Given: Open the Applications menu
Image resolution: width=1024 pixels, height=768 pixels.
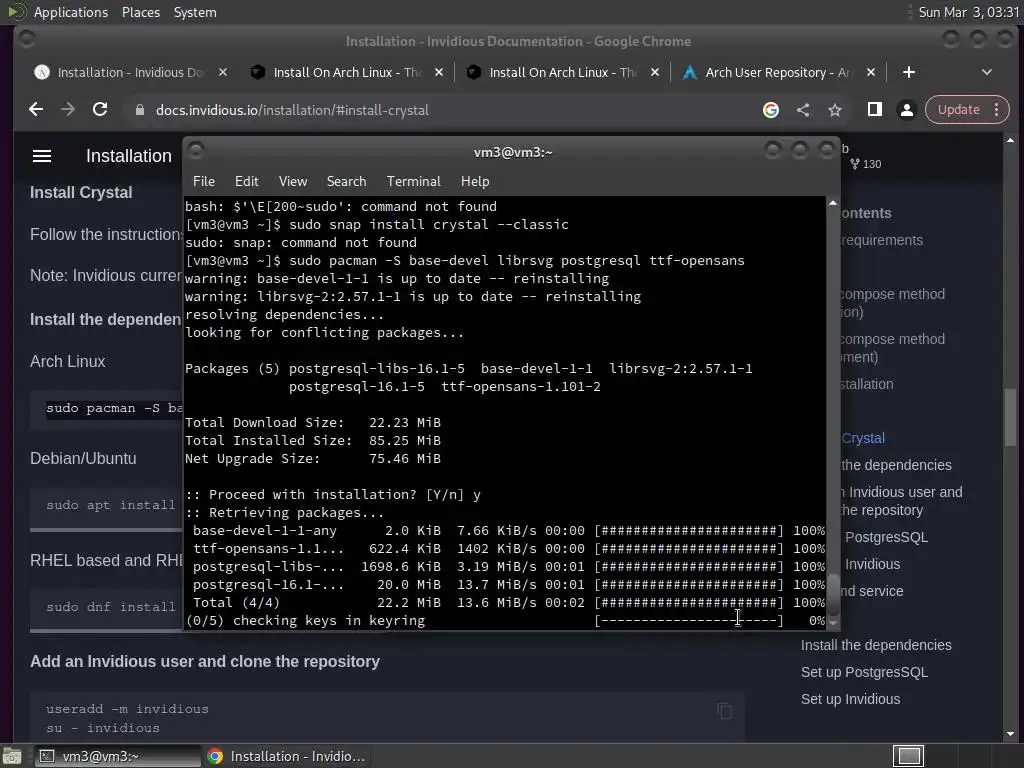Looking at the screenshot, I should (71, 12).
